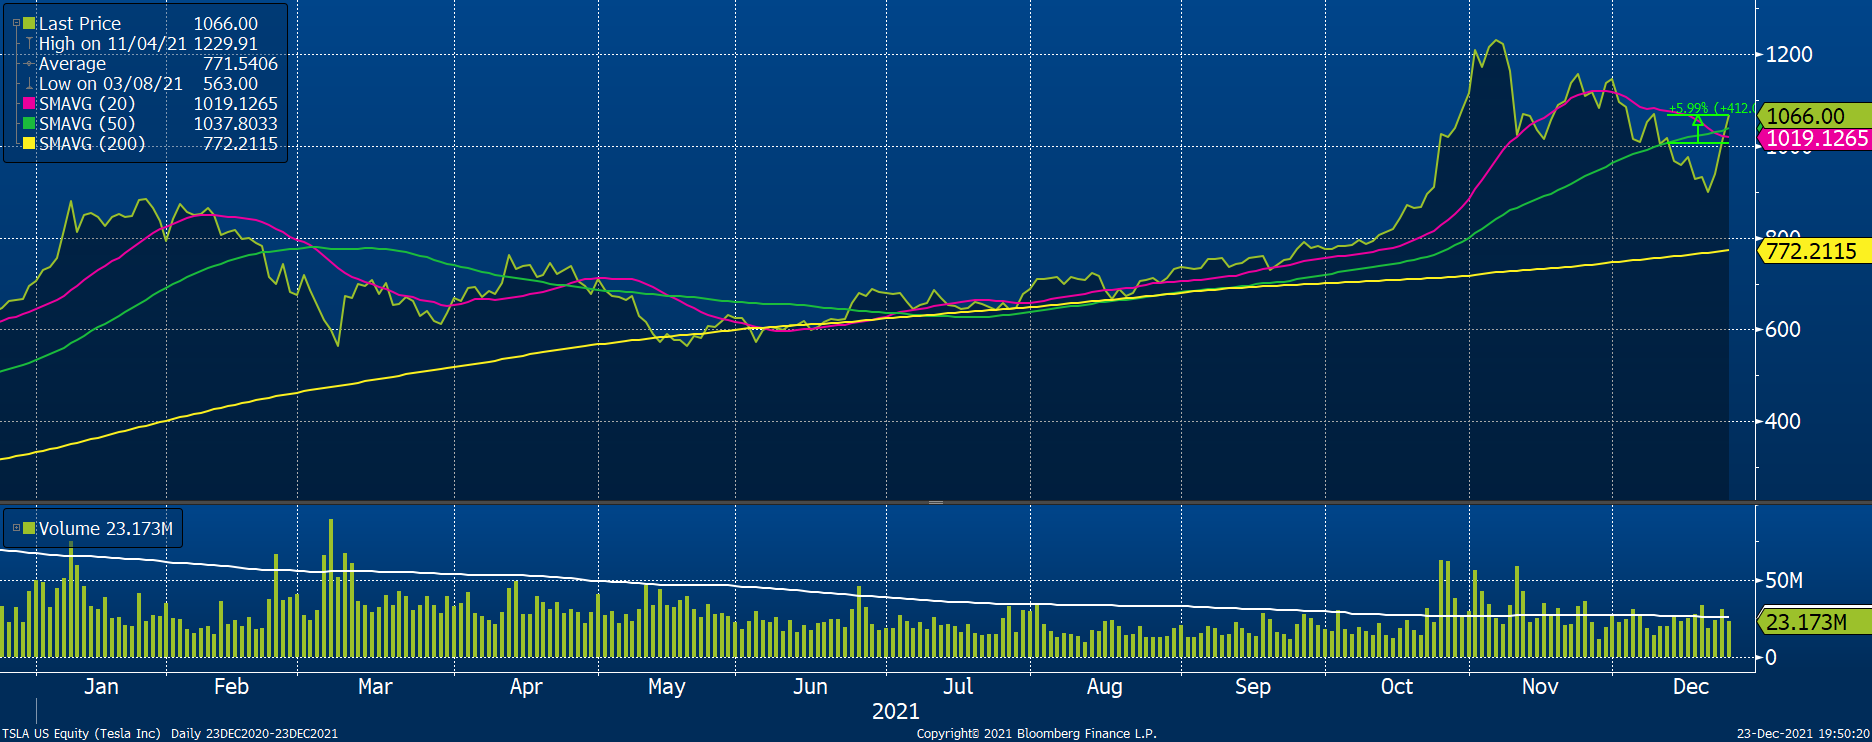
Task: Click the 1037.8033 SMAVG (50) value
Action: coord(236,123)
